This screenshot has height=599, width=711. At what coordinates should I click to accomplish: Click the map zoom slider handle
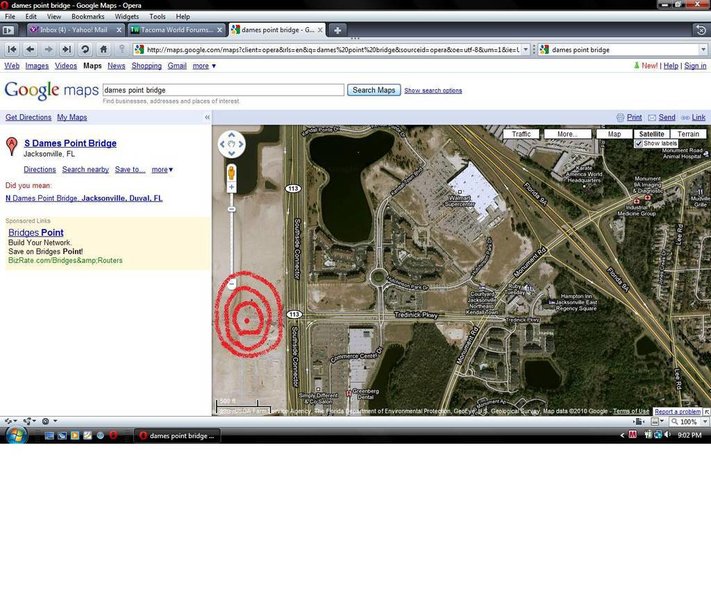pos(231,209)
